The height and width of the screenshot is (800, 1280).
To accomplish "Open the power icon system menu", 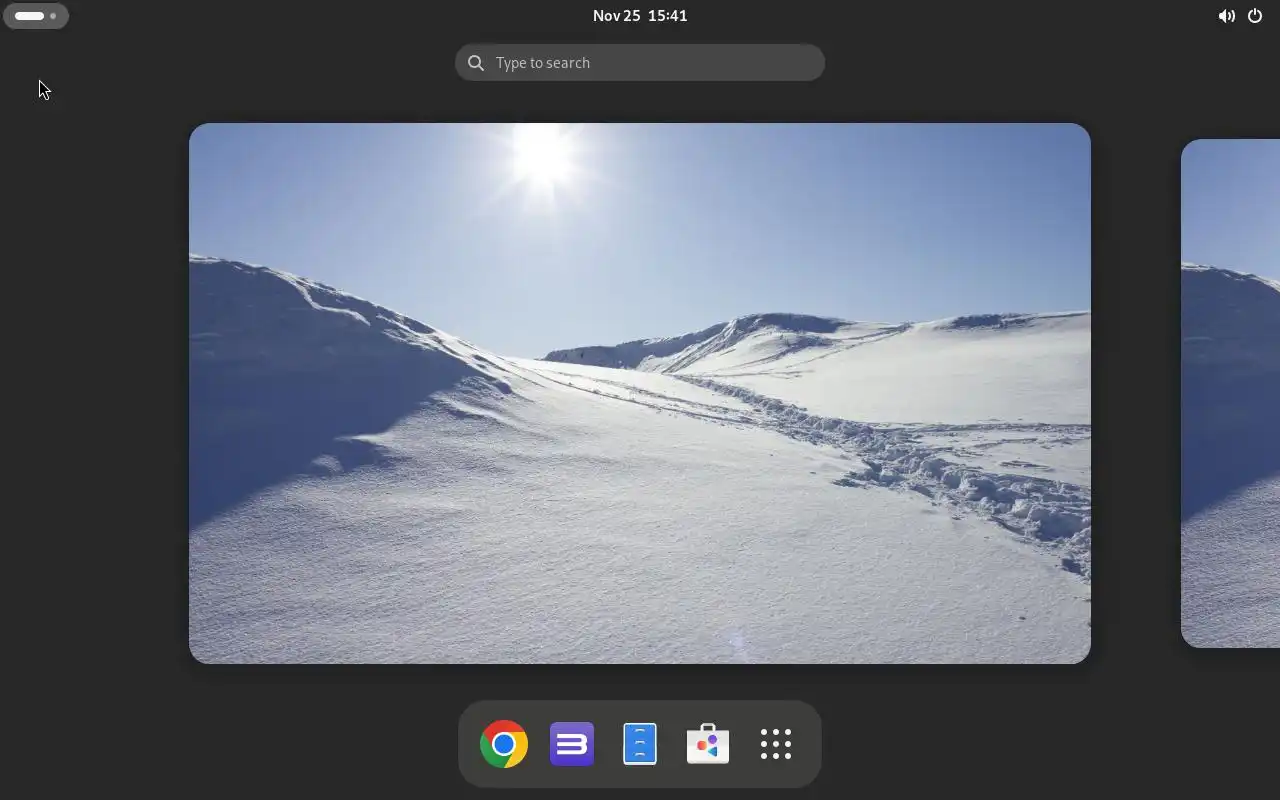I will click(x=1255, y=16).
